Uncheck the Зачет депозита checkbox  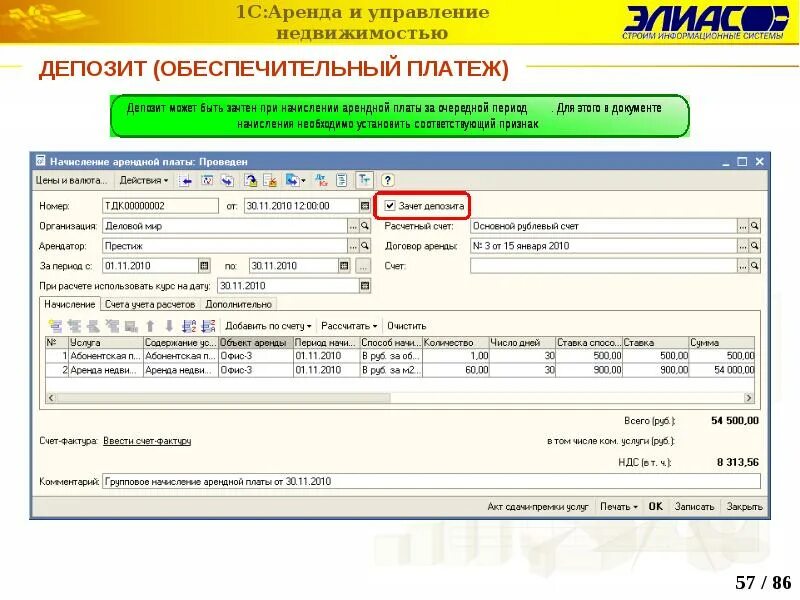390,206
